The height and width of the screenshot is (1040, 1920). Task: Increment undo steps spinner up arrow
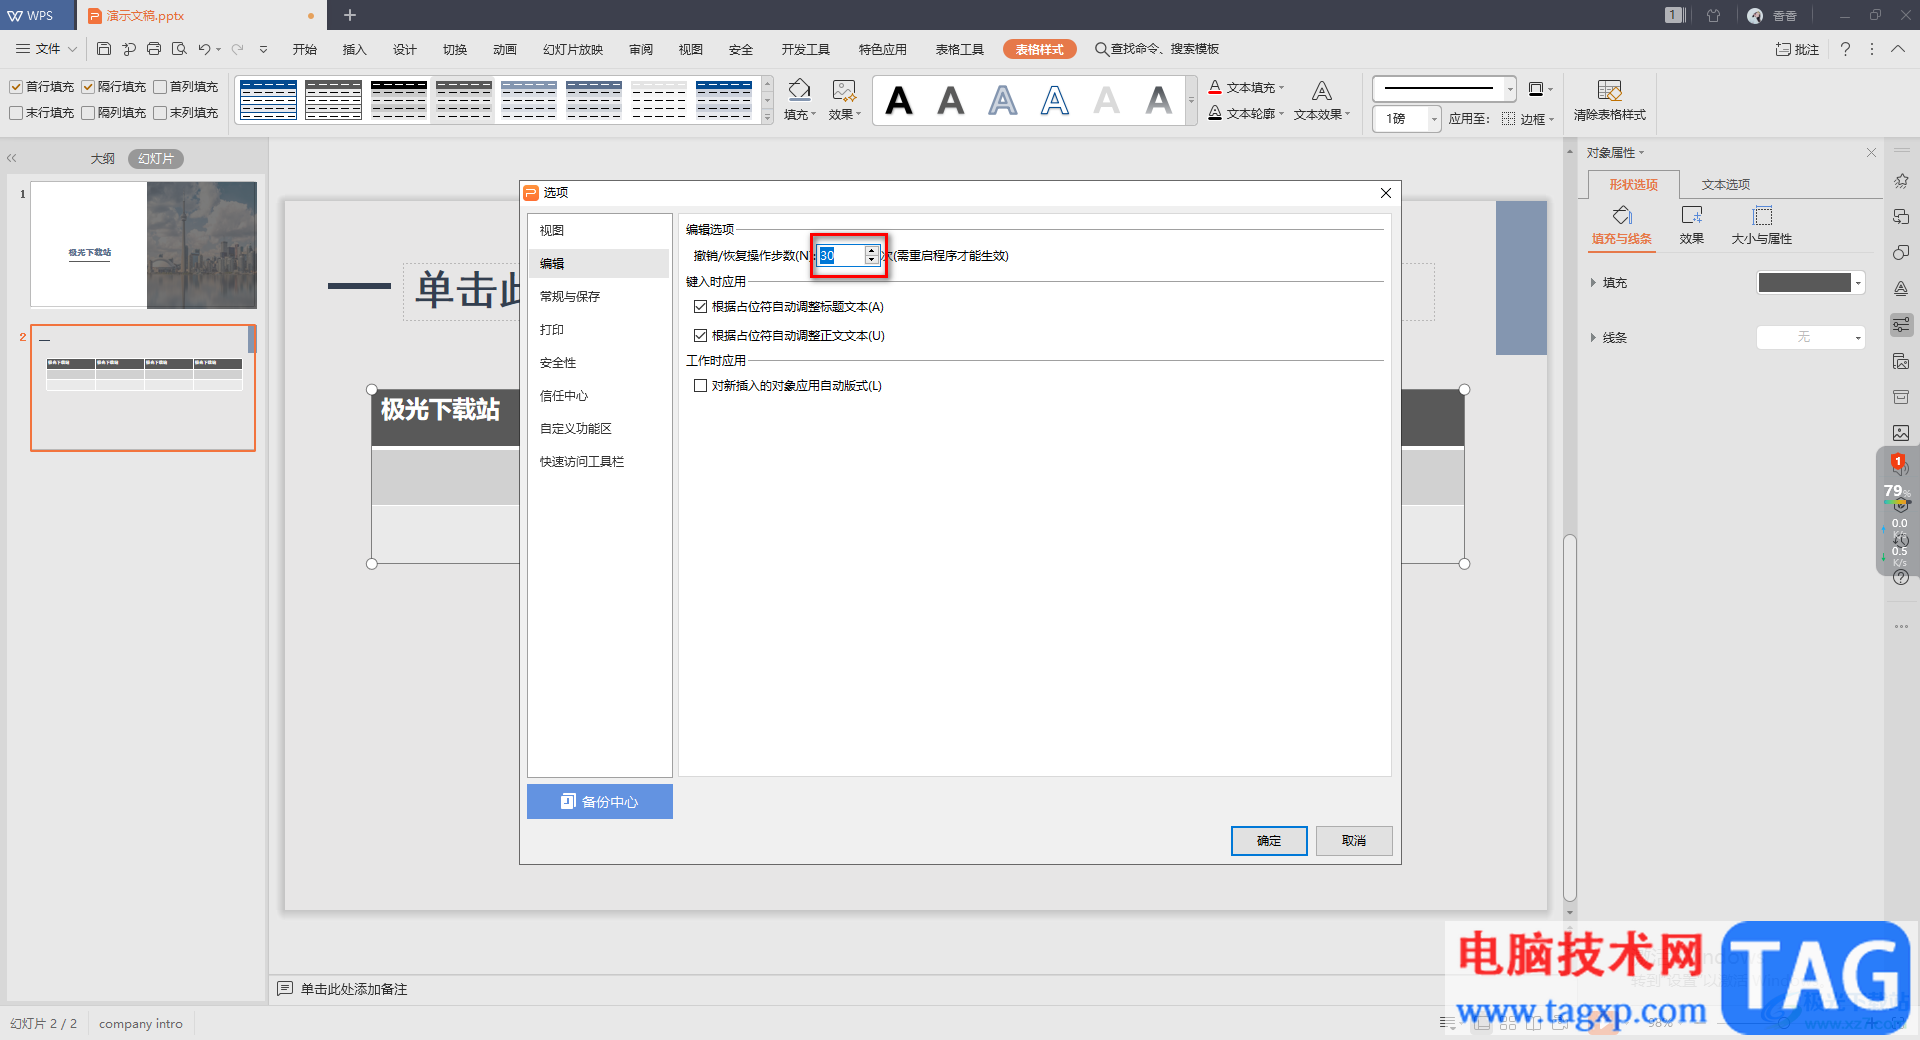click(x=871, y=251)
